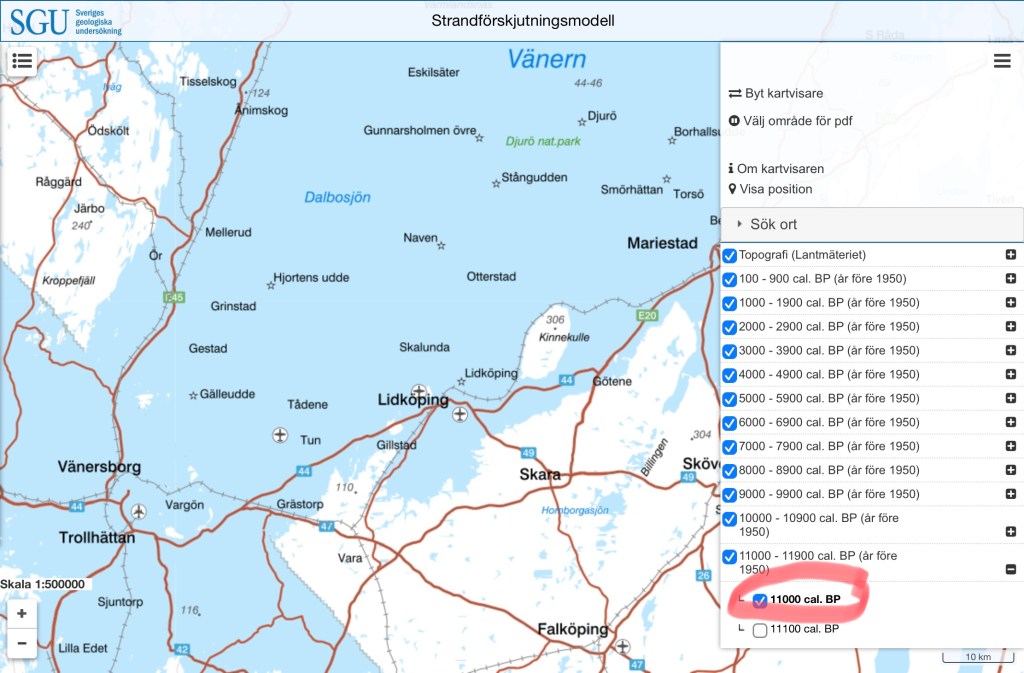This screenshot has width=1024, height=673.
Task: Toggle the 5000 - 5900 cal. BP layer
Action: [730, 399]
